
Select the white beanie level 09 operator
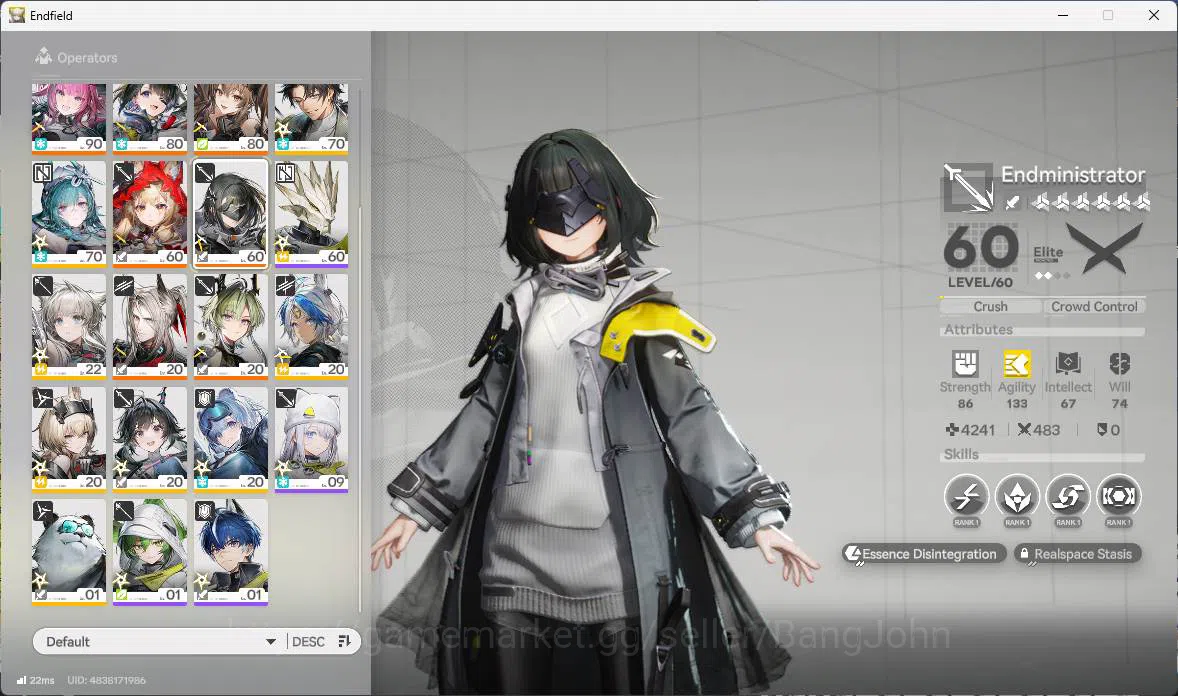(x=312, y=439)
